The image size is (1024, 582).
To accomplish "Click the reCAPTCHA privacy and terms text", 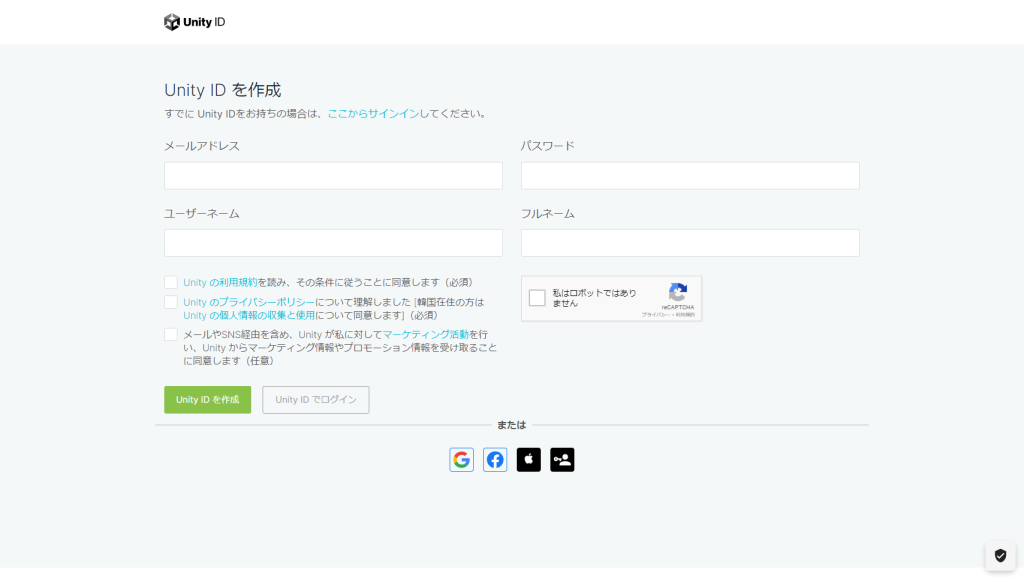I will pos(667,315).
